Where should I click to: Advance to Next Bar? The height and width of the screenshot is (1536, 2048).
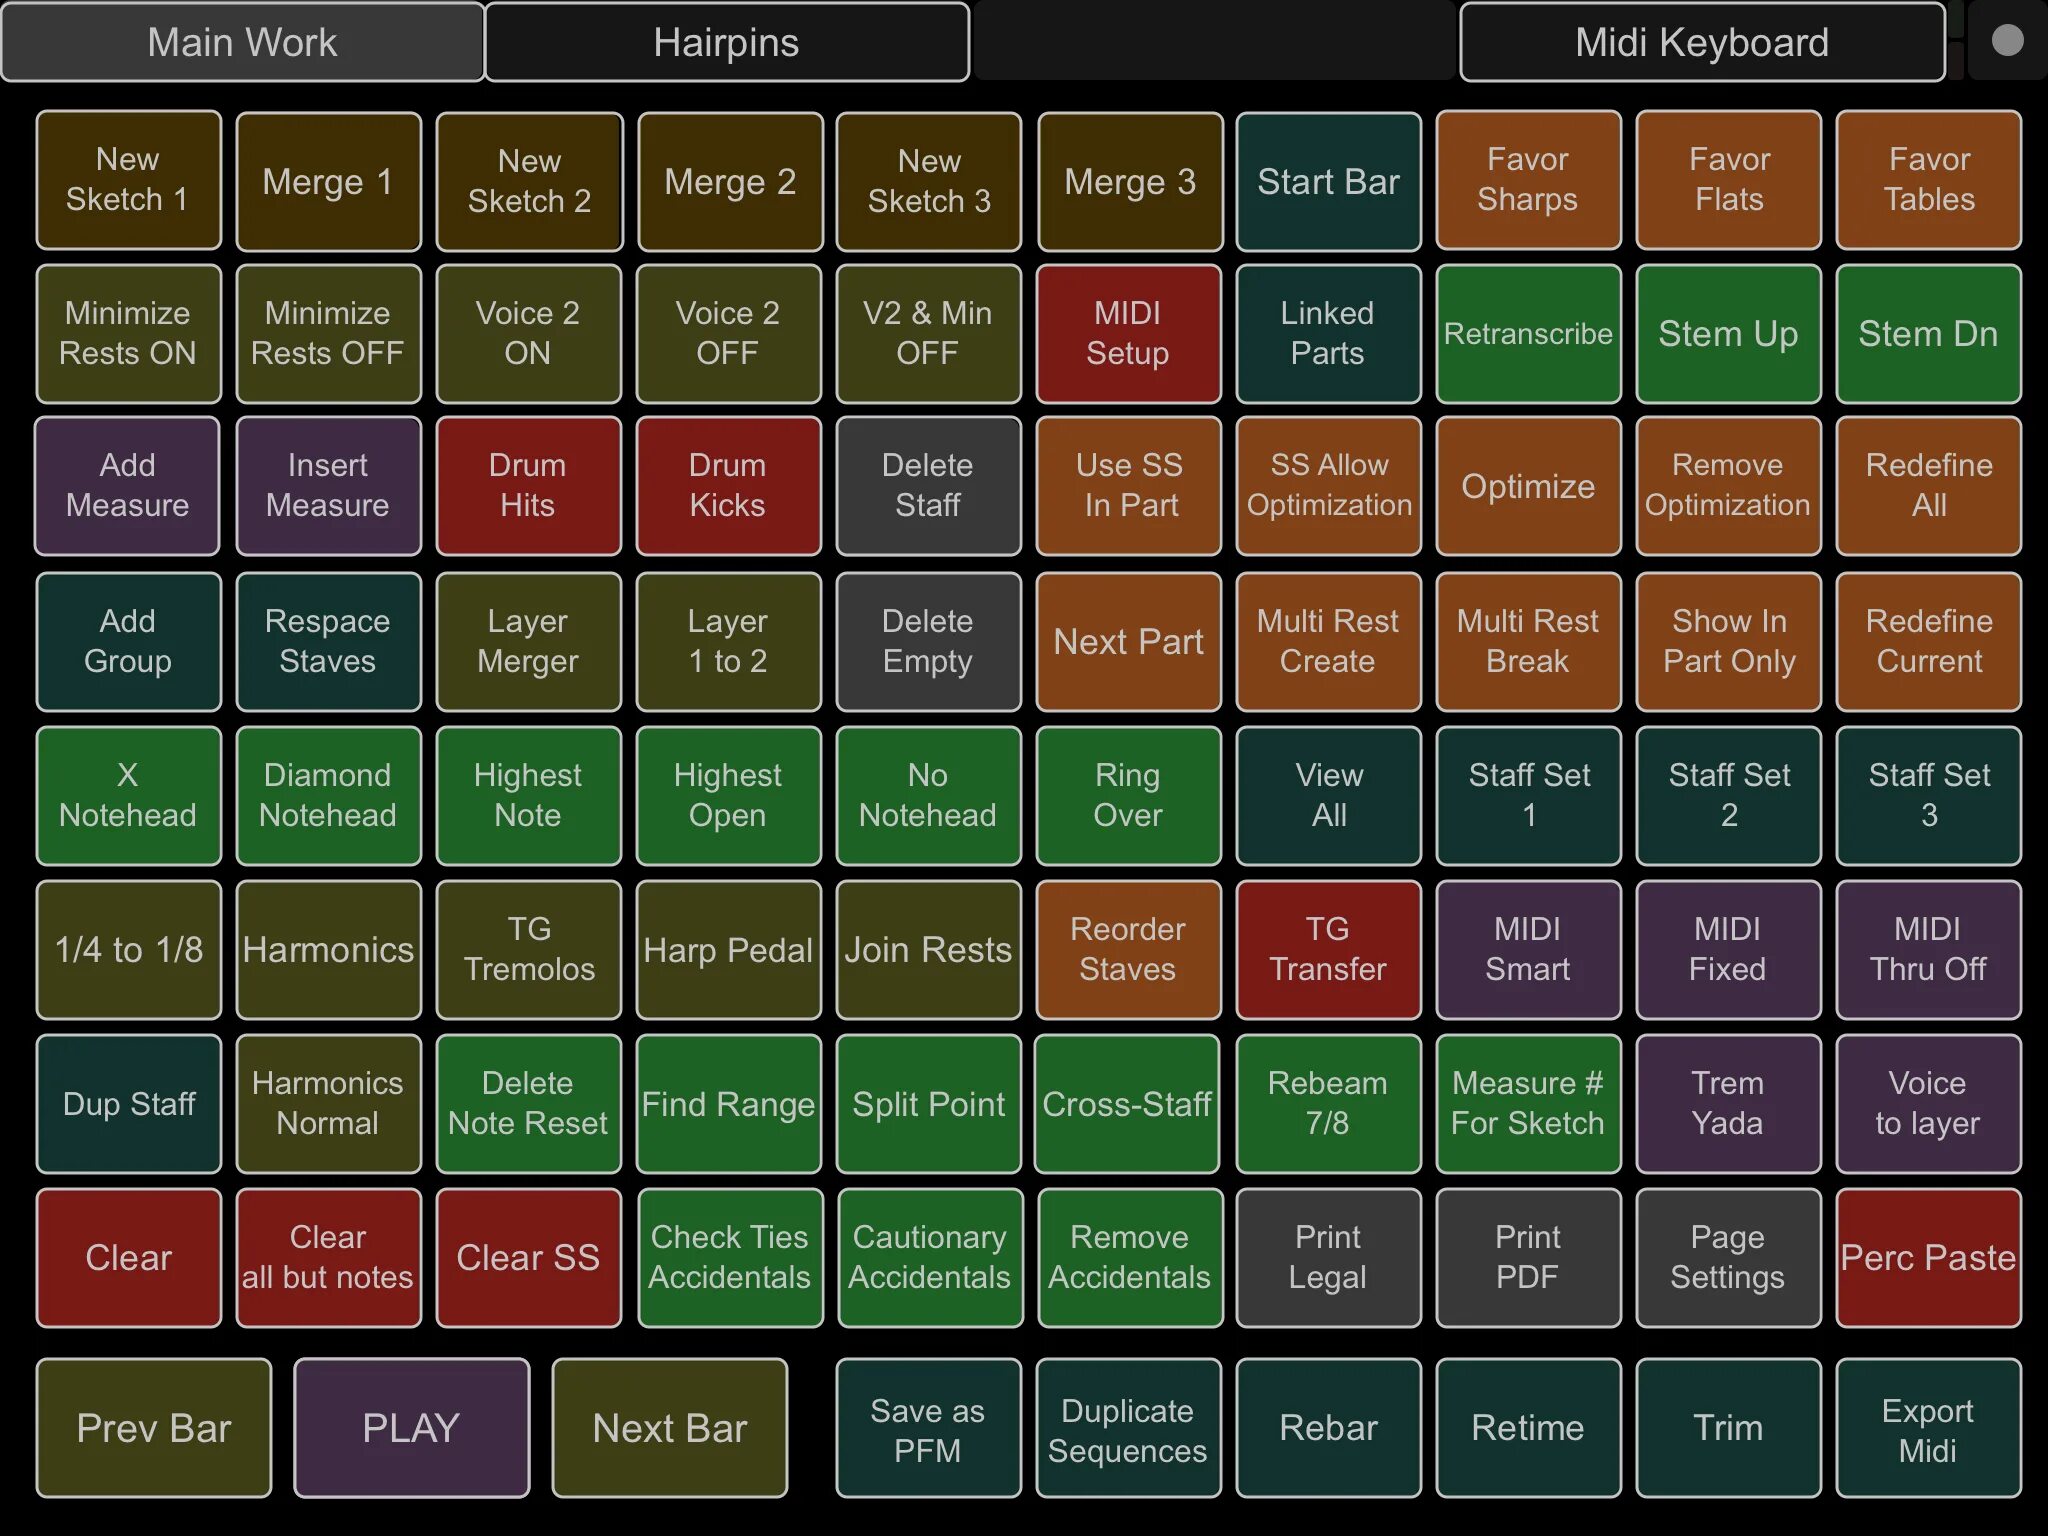670,1427
